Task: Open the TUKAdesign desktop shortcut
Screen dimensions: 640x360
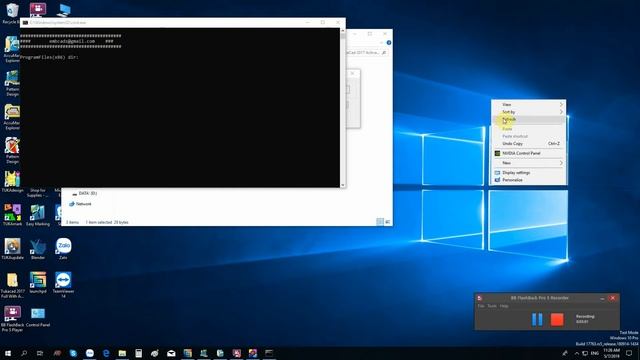Action: [x=12, y=181]
